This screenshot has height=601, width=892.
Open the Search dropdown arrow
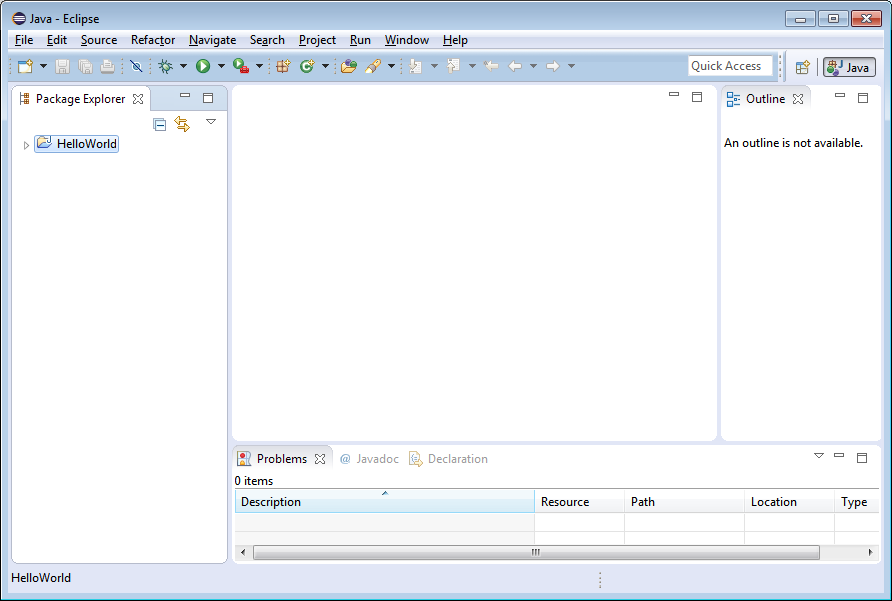tap(391, 67)
